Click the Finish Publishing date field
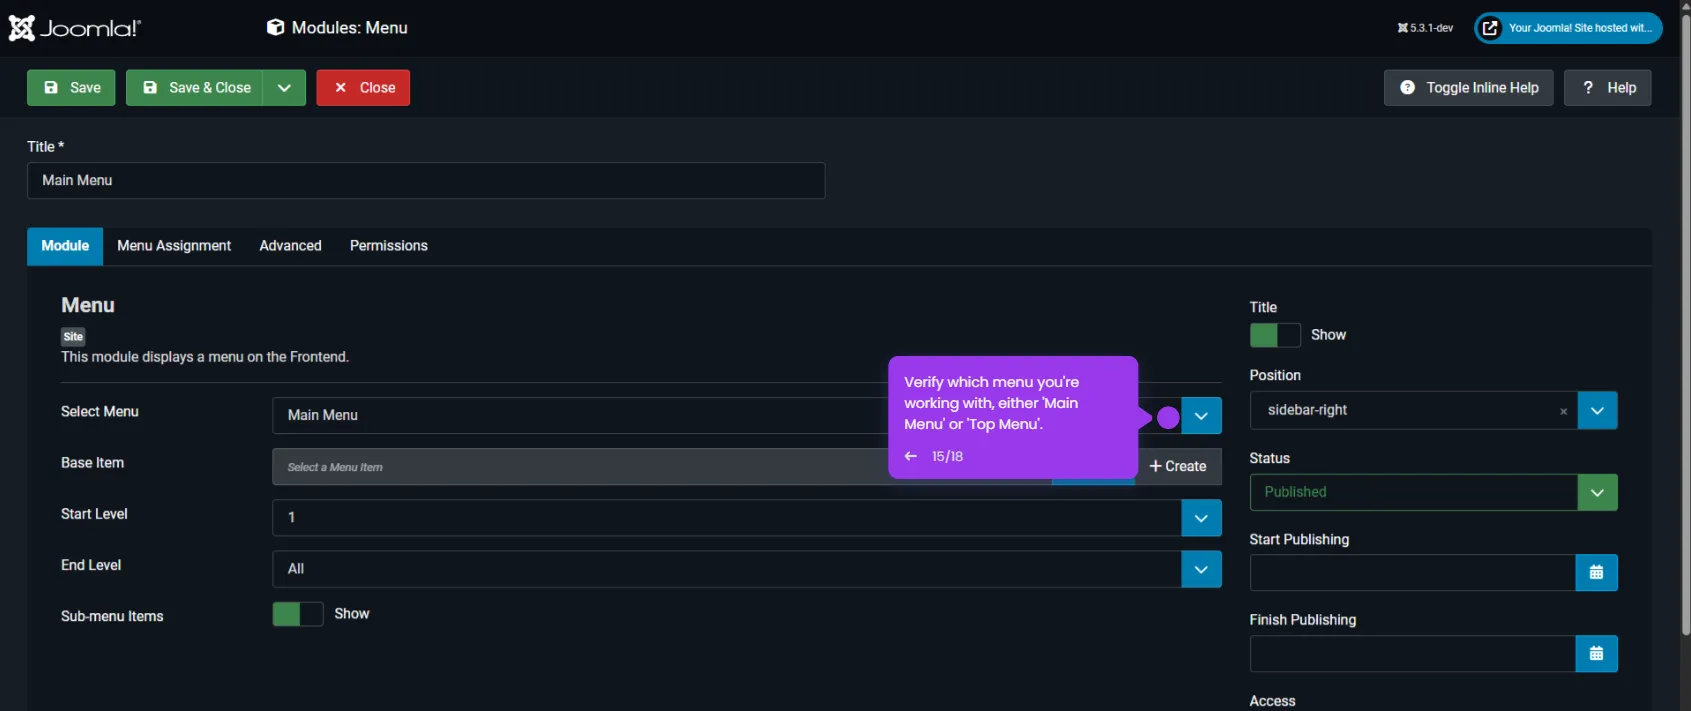 click(x=1413, y=654)
